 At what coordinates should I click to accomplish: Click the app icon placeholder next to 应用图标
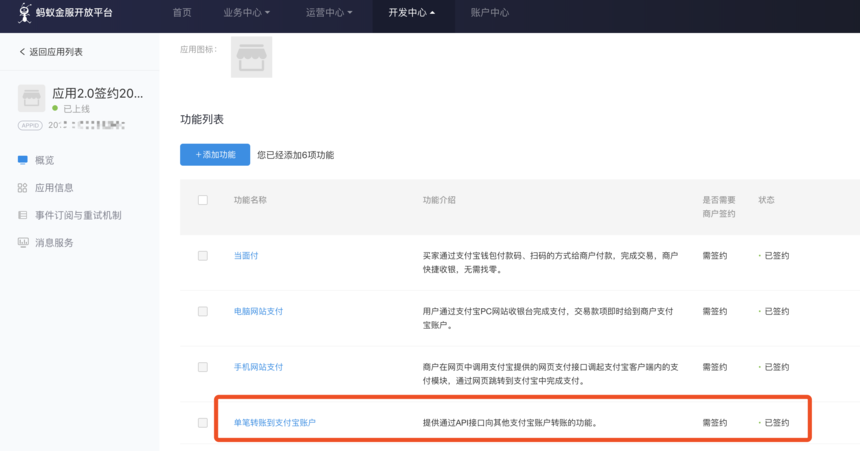tap(251, 57)
